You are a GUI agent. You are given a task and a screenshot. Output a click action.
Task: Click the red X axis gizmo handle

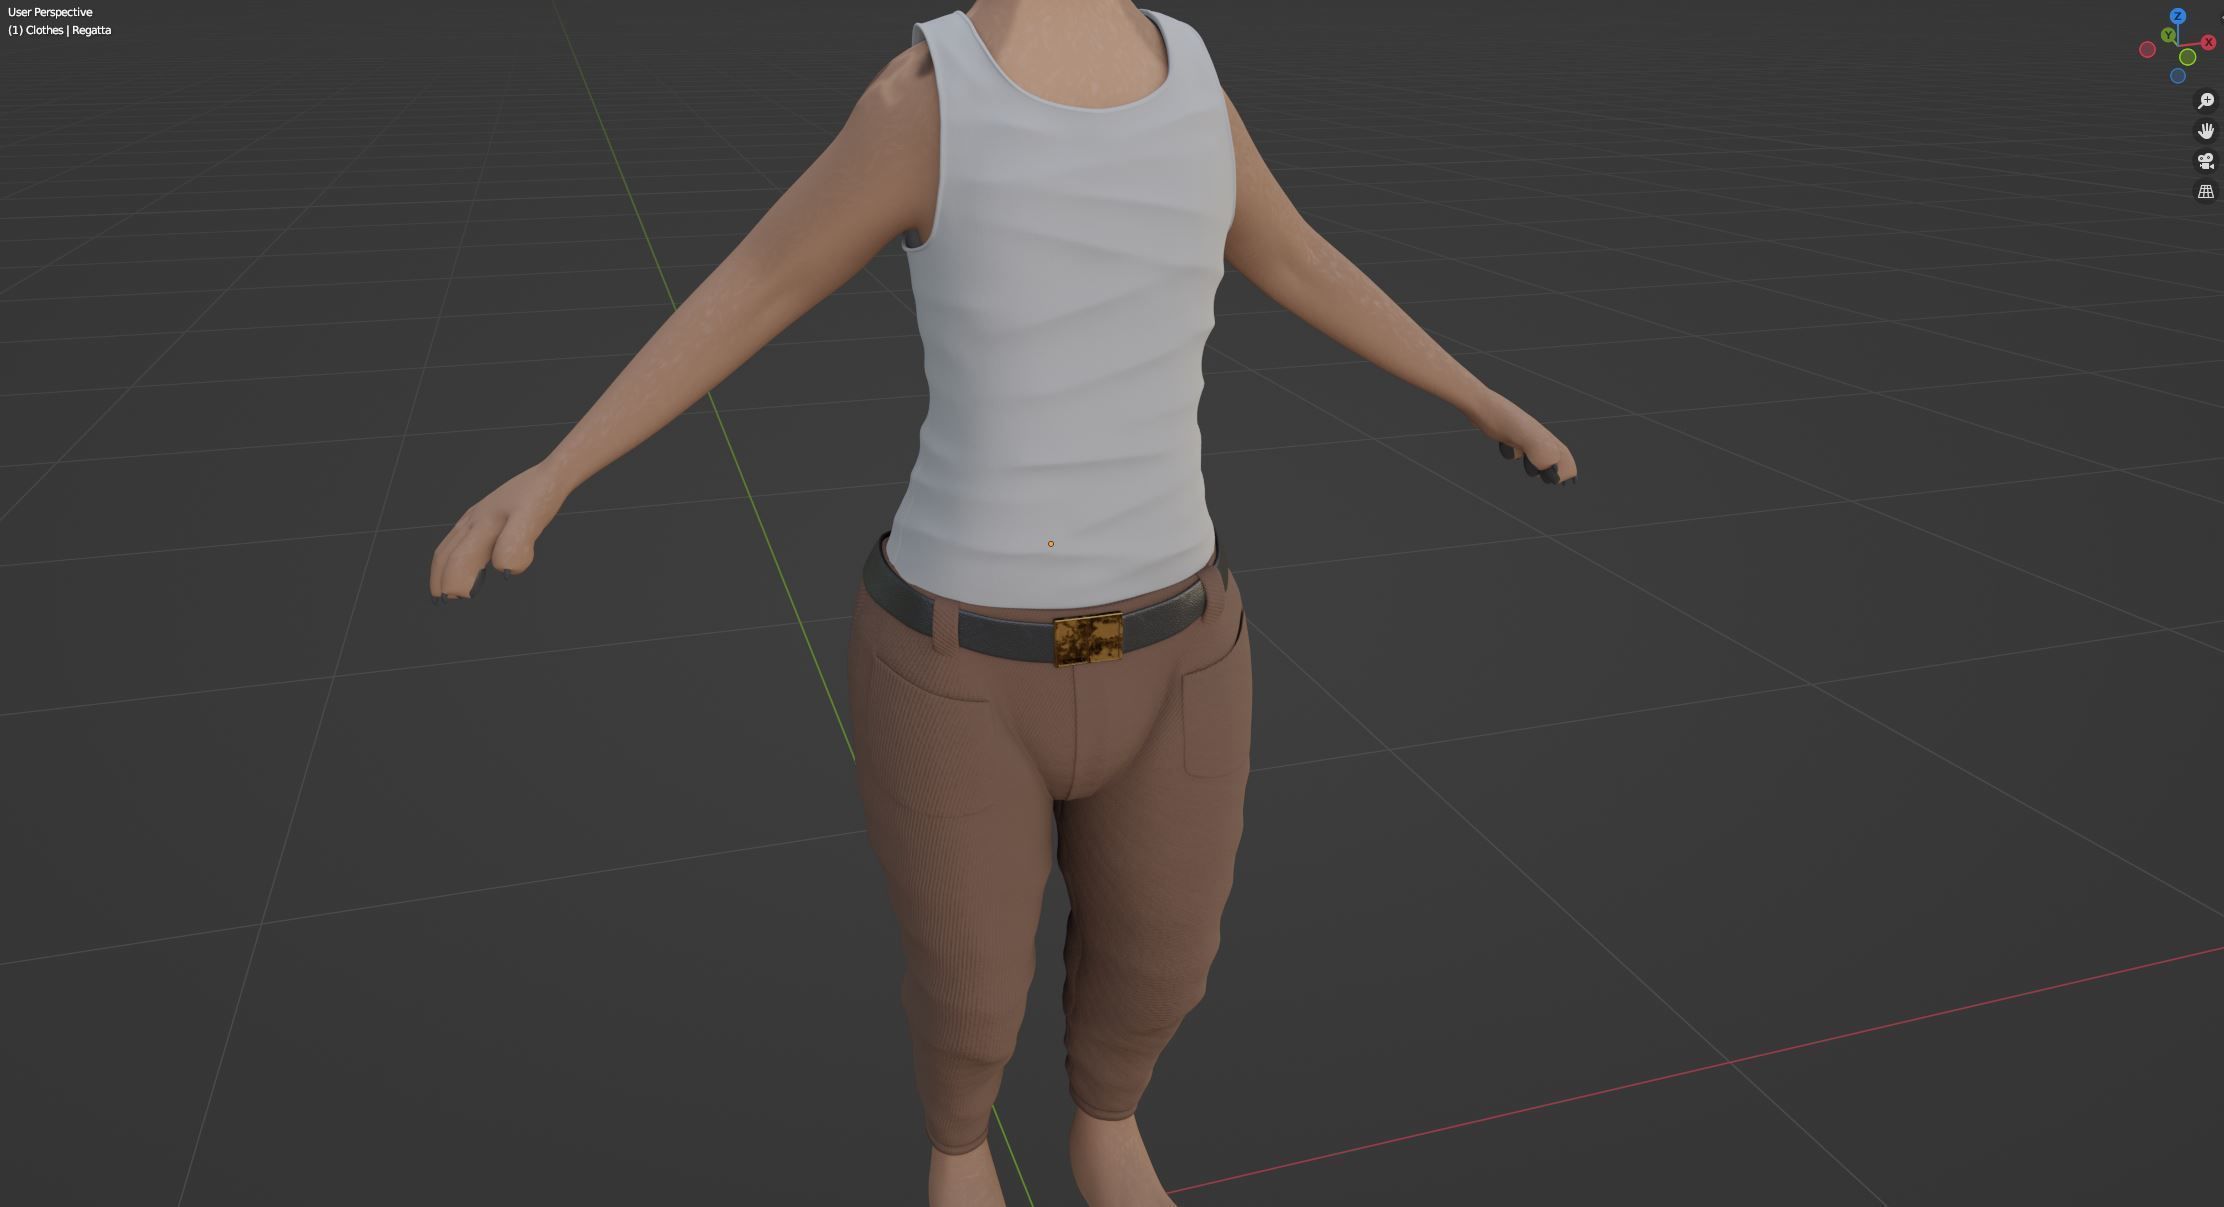(2208, 42)
